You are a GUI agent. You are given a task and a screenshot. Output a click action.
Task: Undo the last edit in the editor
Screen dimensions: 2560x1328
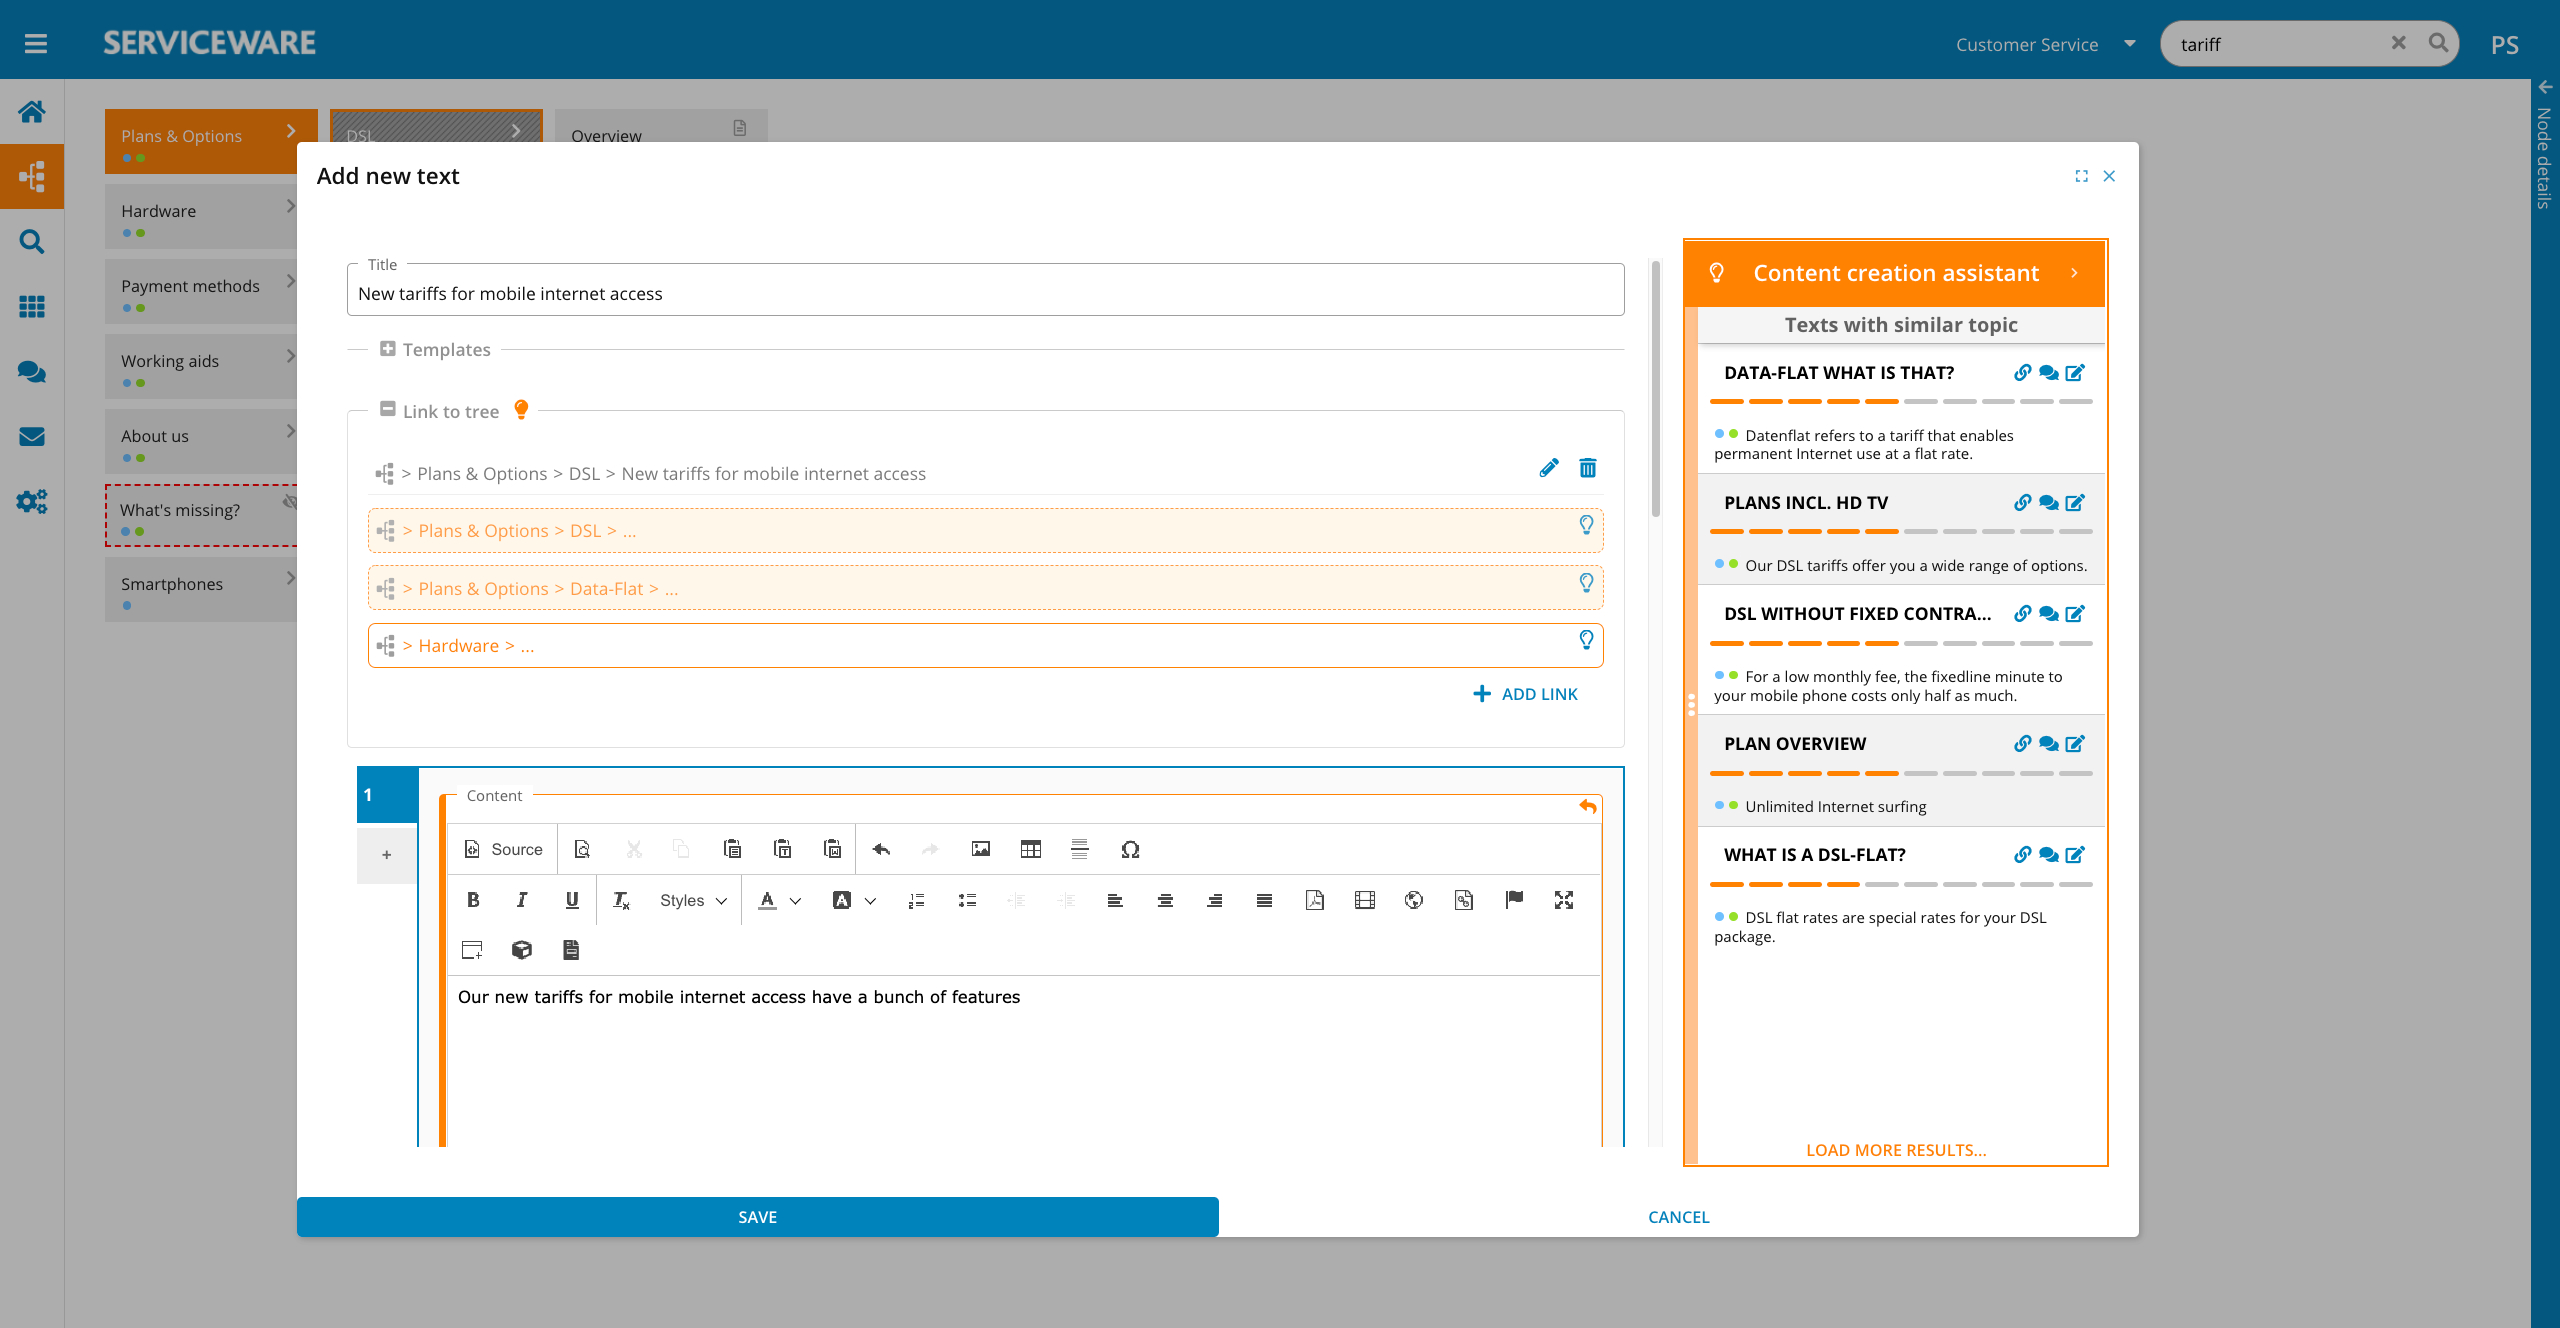click(x=881, y=849)
